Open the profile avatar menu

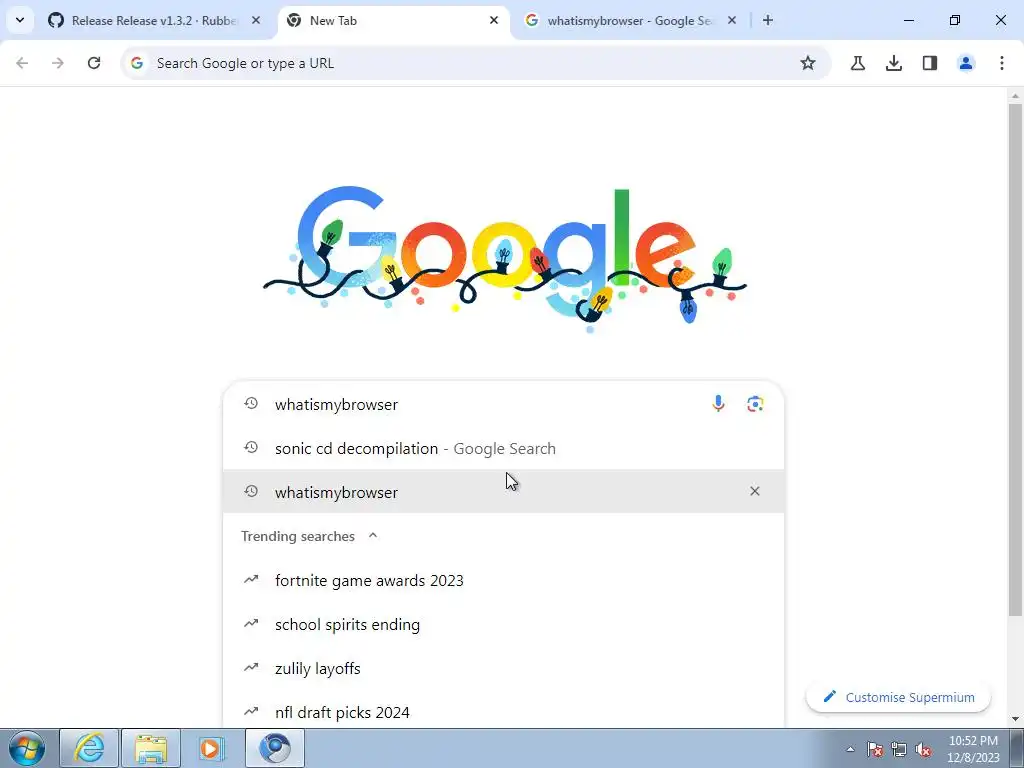966,63
